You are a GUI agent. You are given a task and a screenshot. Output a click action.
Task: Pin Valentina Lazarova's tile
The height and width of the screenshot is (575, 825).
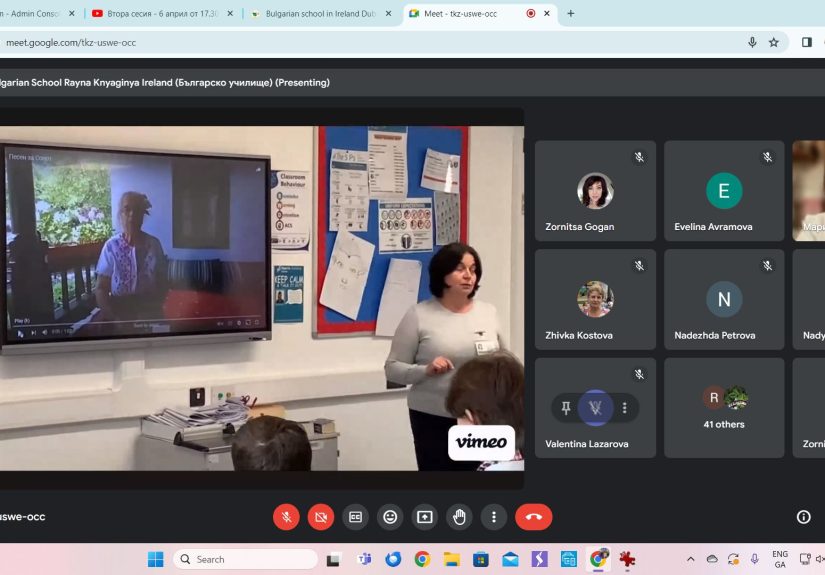tap(566, 408)
